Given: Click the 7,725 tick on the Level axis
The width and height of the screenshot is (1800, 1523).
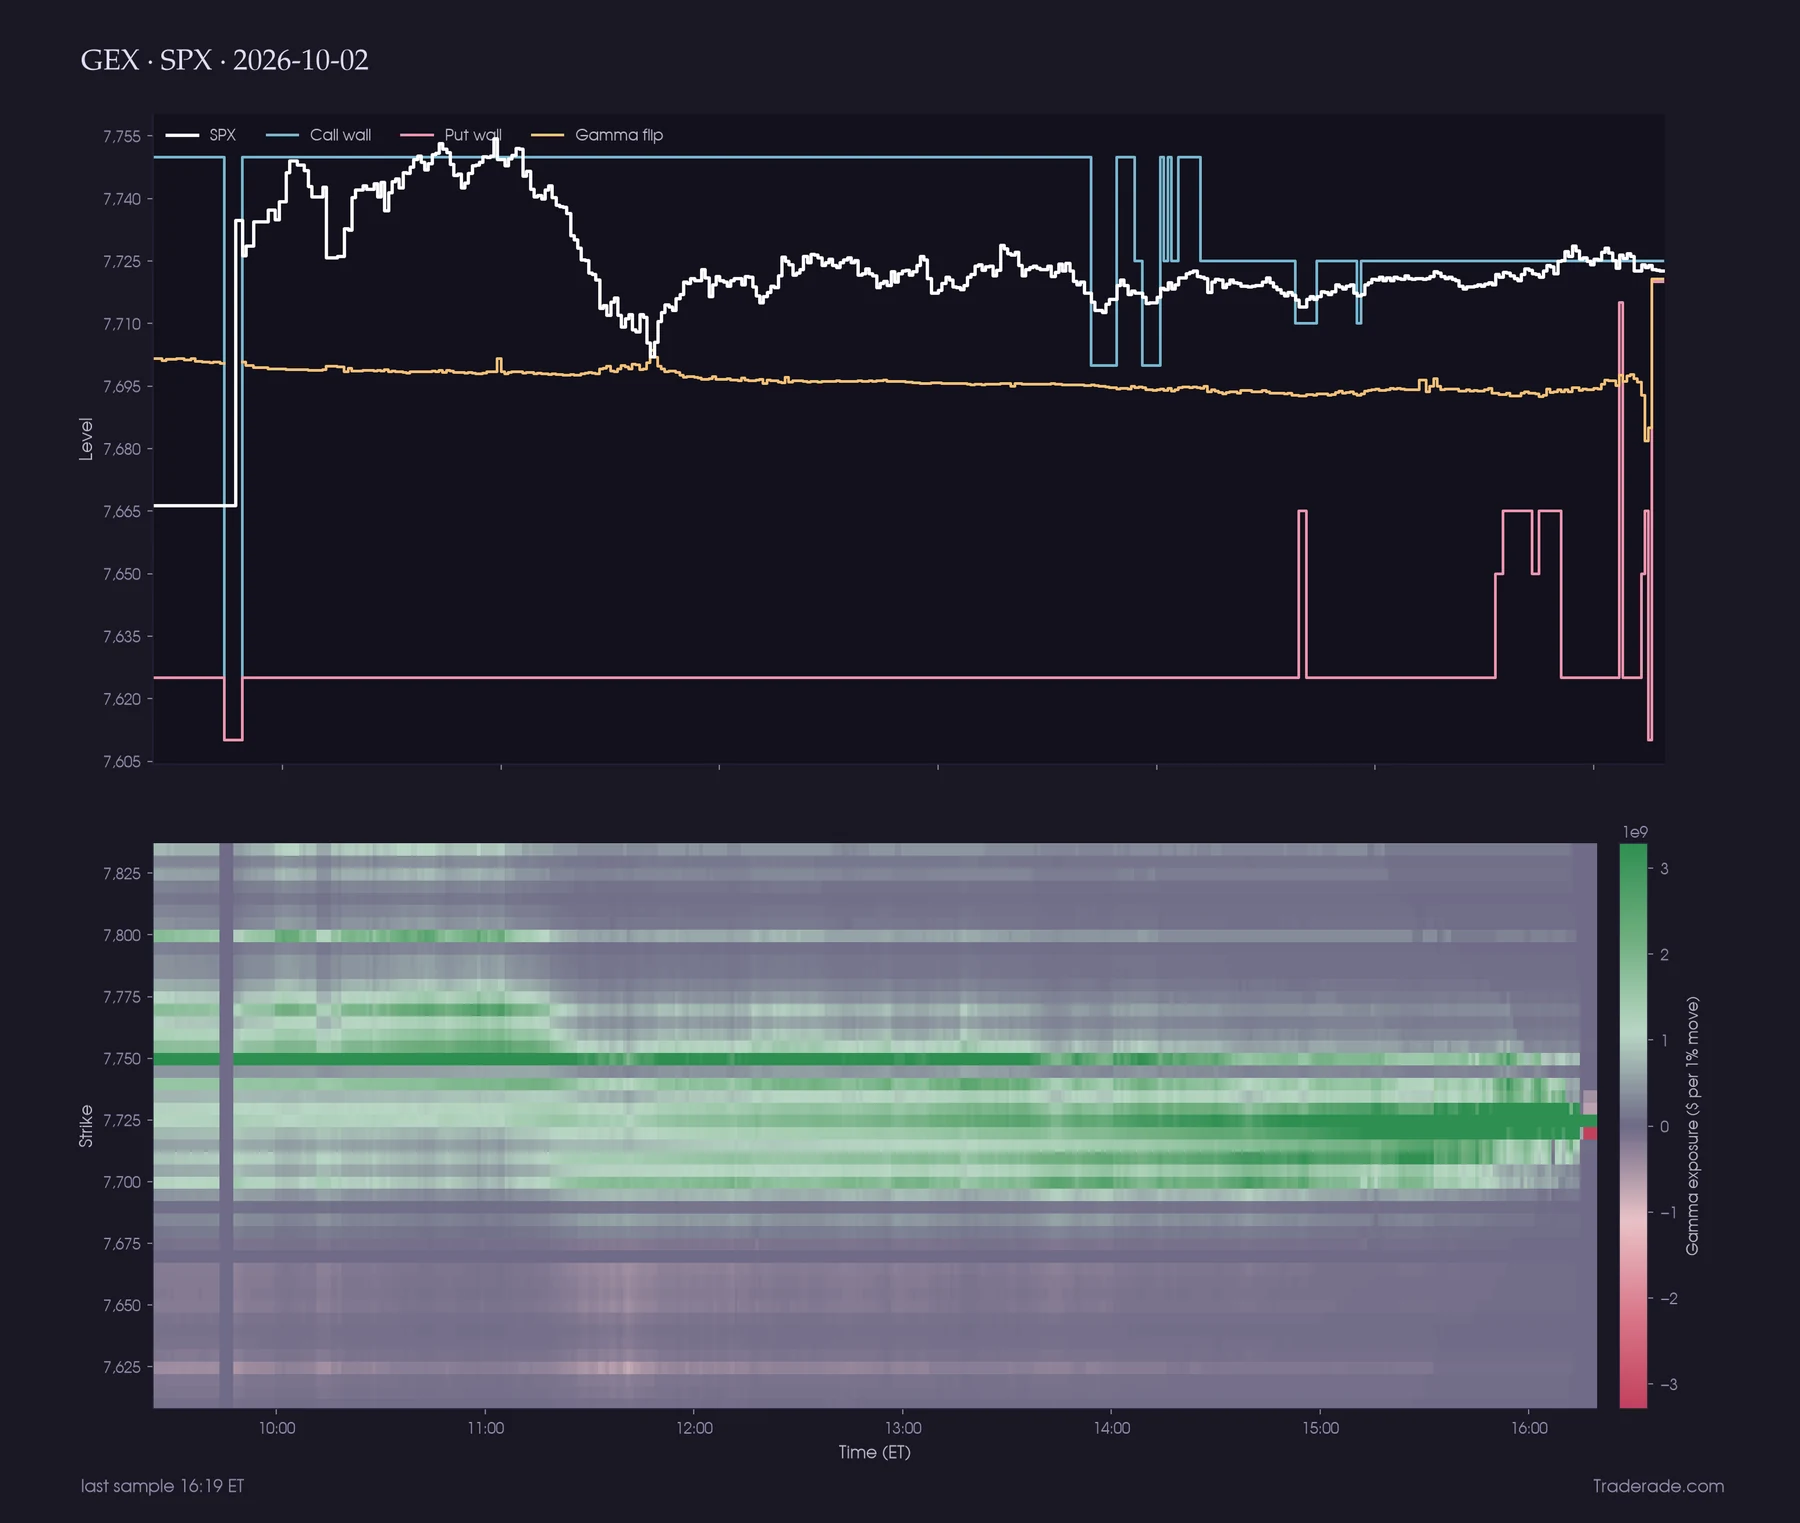Looking at the screenshot, I should (x=122, y=262).
